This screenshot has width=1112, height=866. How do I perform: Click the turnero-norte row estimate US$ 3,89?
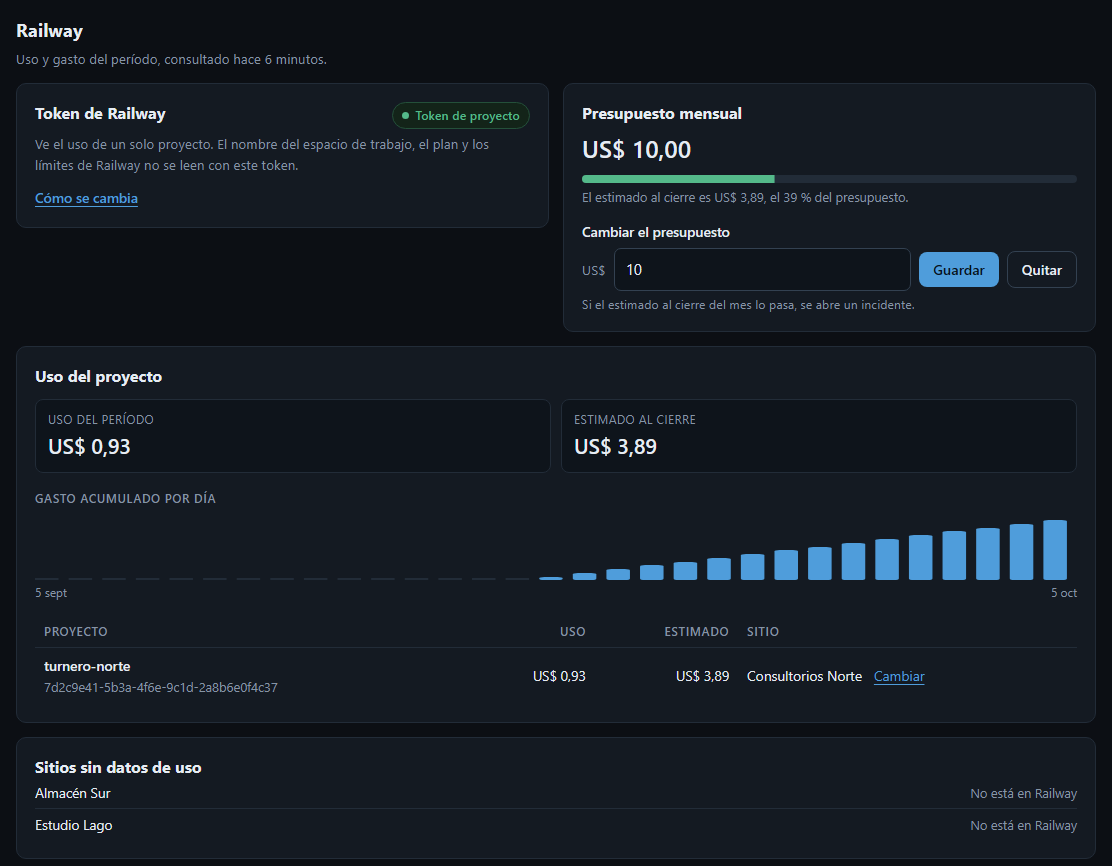(702, 676)
